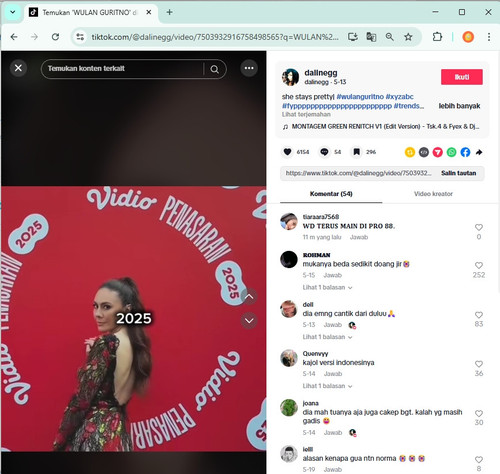
Task: Click zoom magnifier icon in address bar
Action: point(389,37)
